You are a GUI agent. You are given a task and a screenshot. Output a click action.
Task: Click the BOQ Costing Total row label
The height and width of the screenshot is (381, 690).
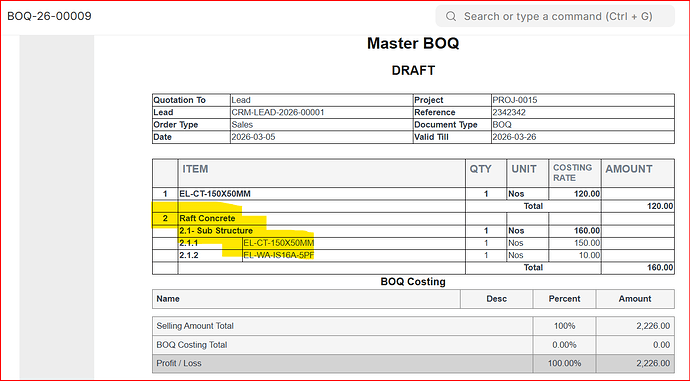point(191,345)
